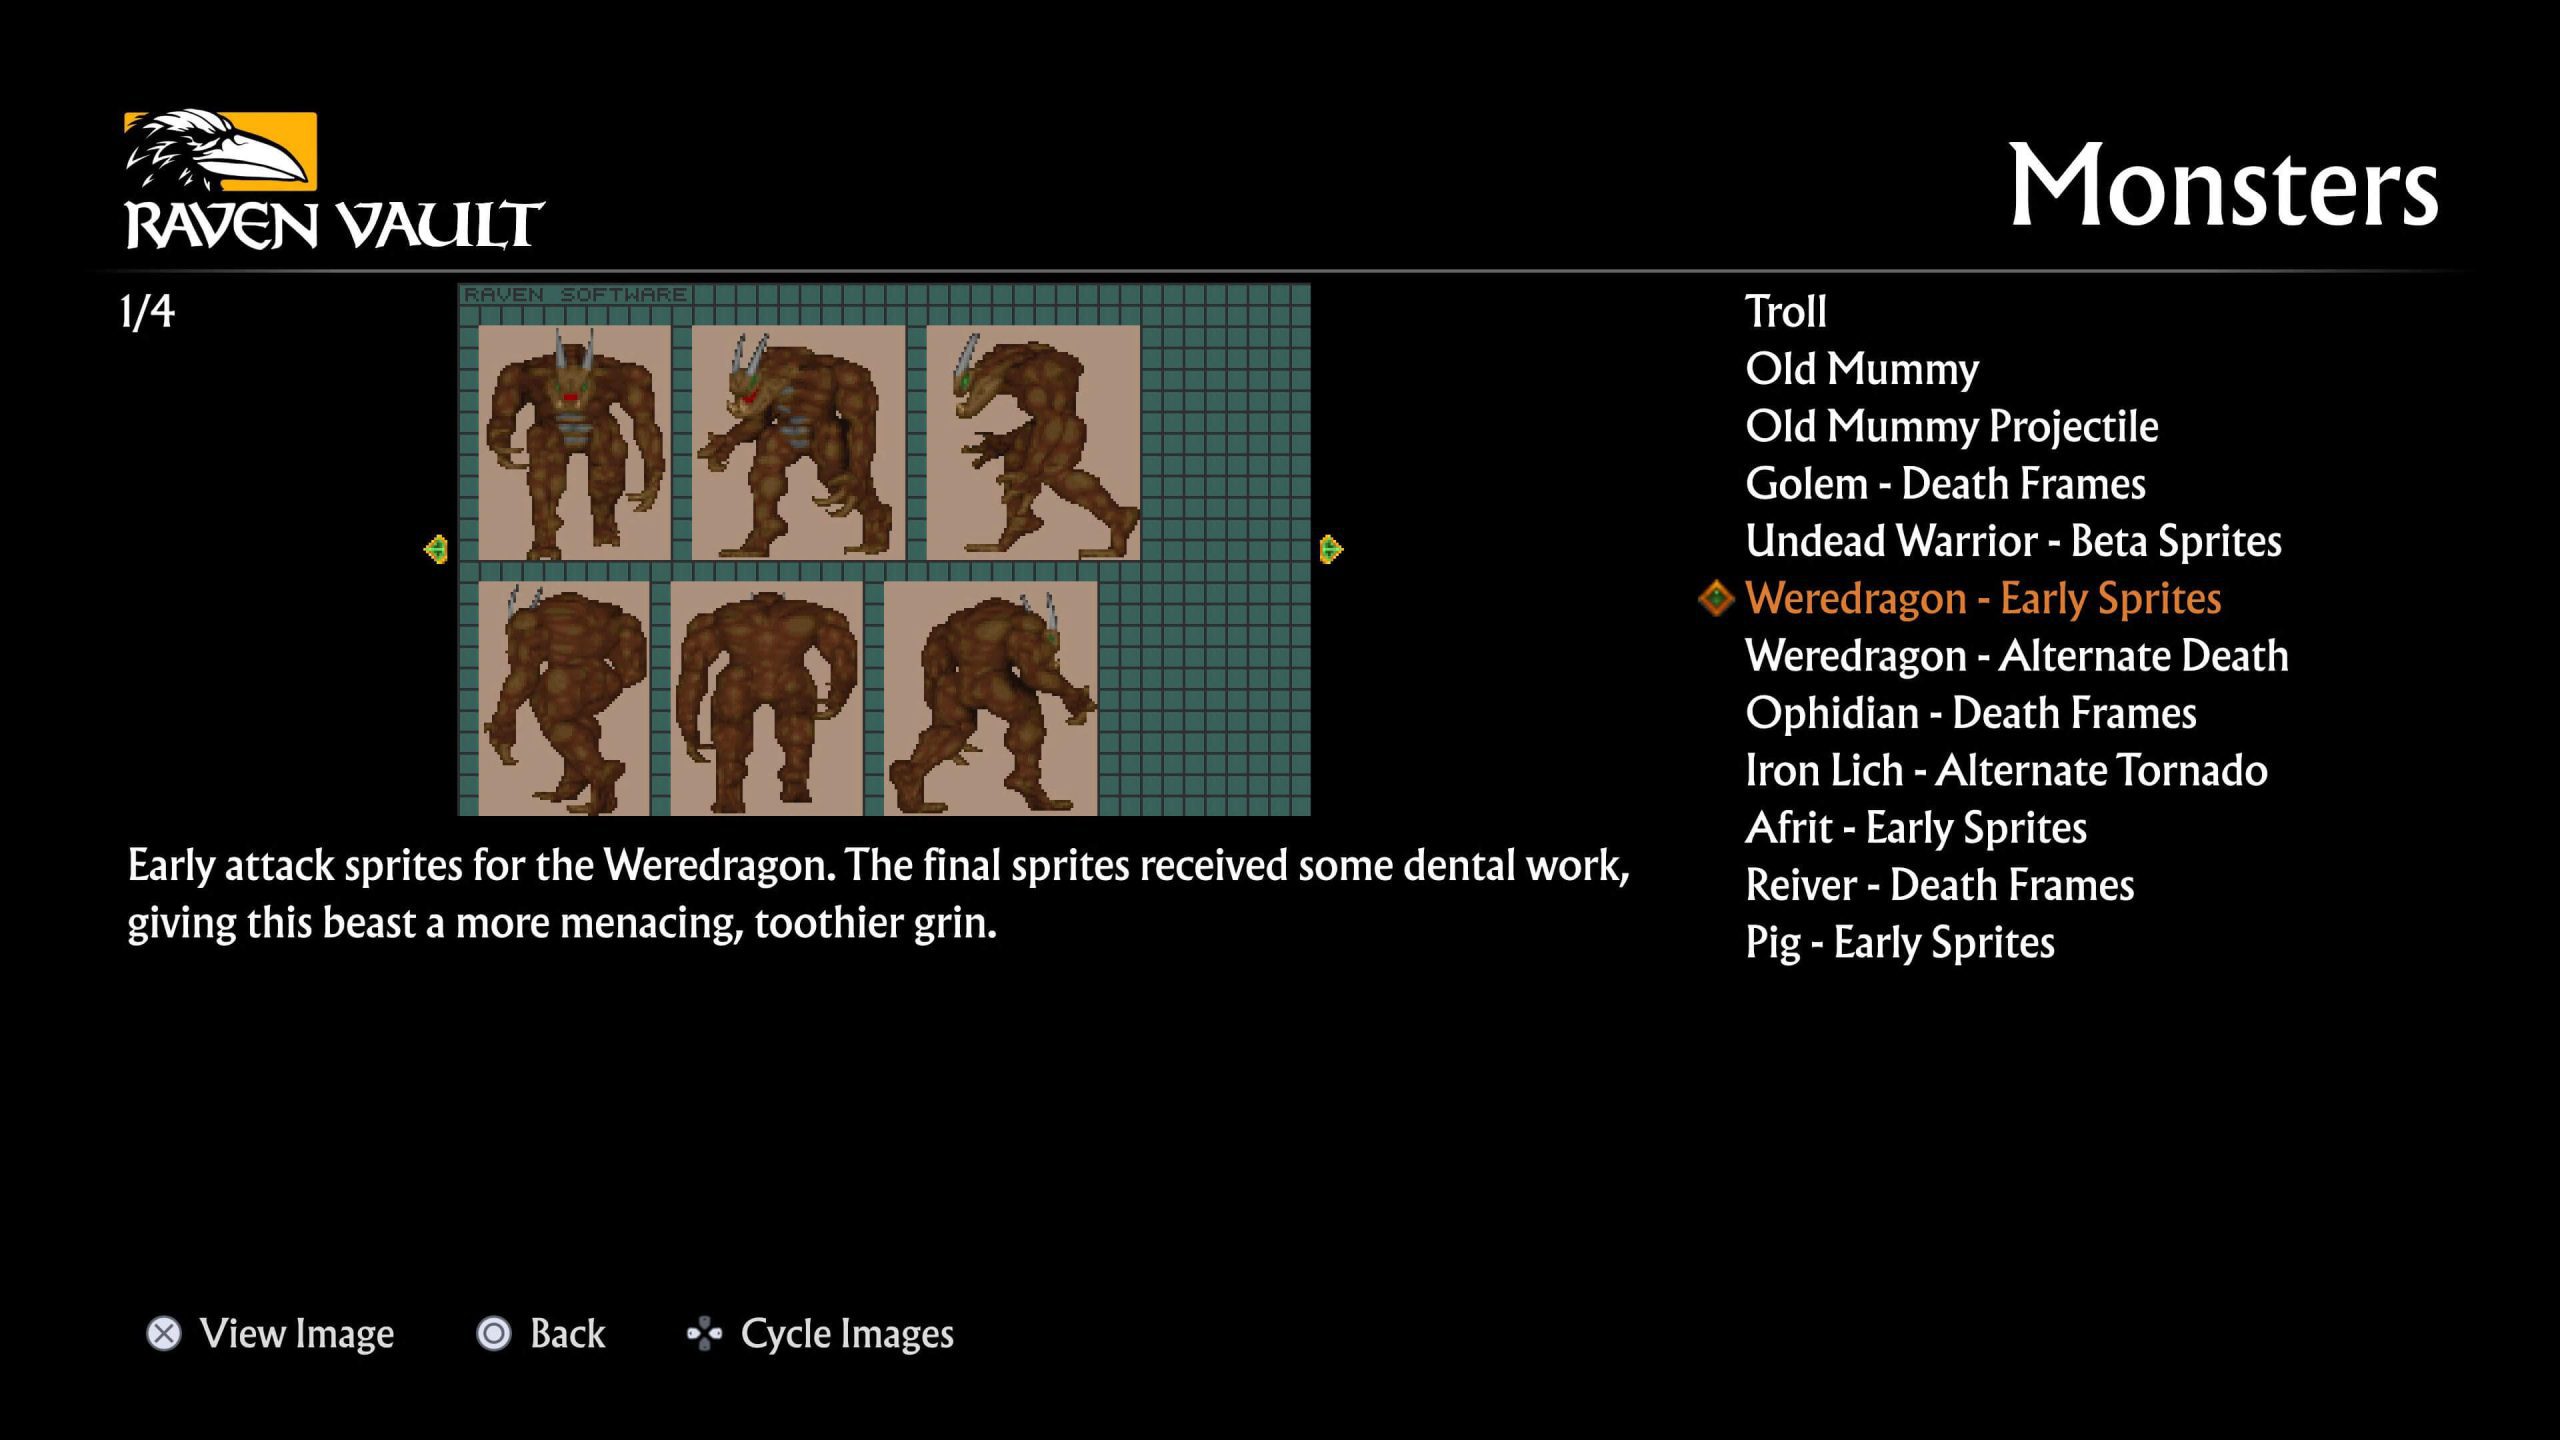
Task: Click the Weredragon sprite sheet image
Action: tap(884, 549)
